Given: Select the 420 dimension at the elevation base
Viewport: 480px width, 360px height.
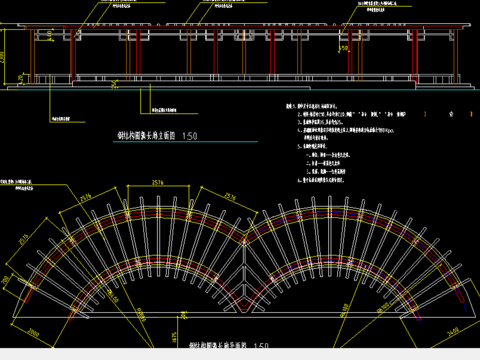Looking at the screenshot, I should point(21,79).
